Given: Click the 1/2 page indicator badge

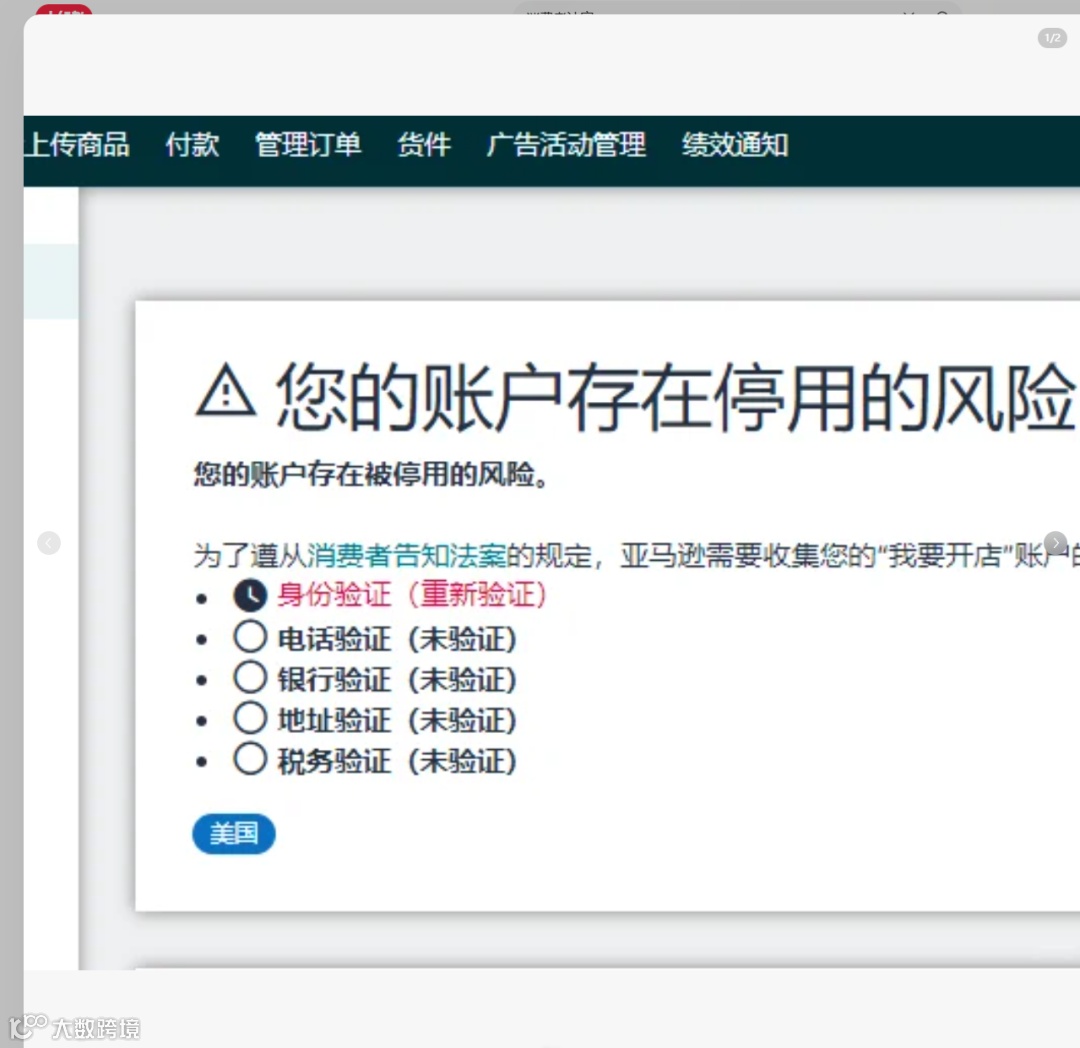Looking at the screenshot, I should click(x=1052, y=38).
